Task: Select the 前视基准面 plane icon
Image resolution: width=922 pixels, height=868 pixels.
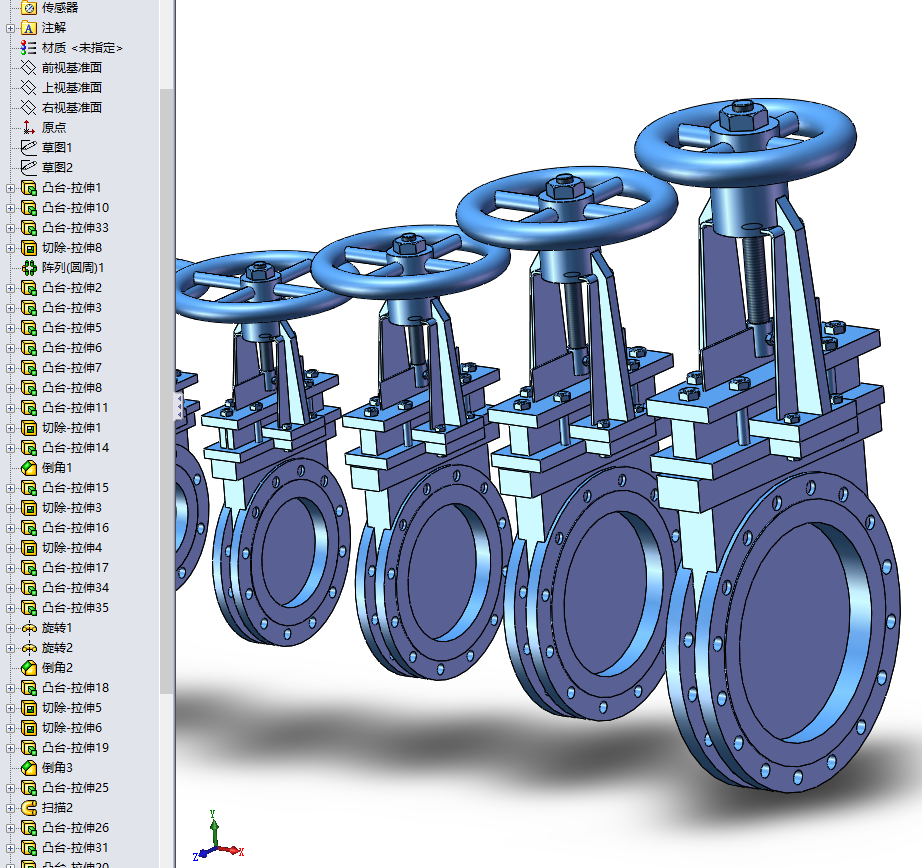Action: [28, 68]
